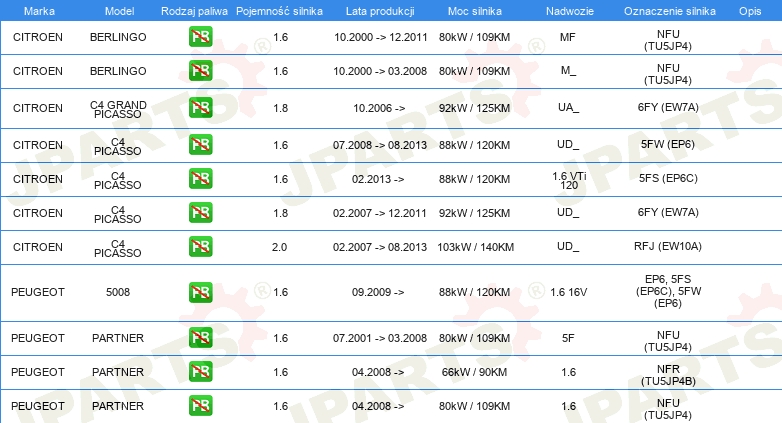Click the UA_ body cell
782x423 pixels.
(x=568, y=107)
